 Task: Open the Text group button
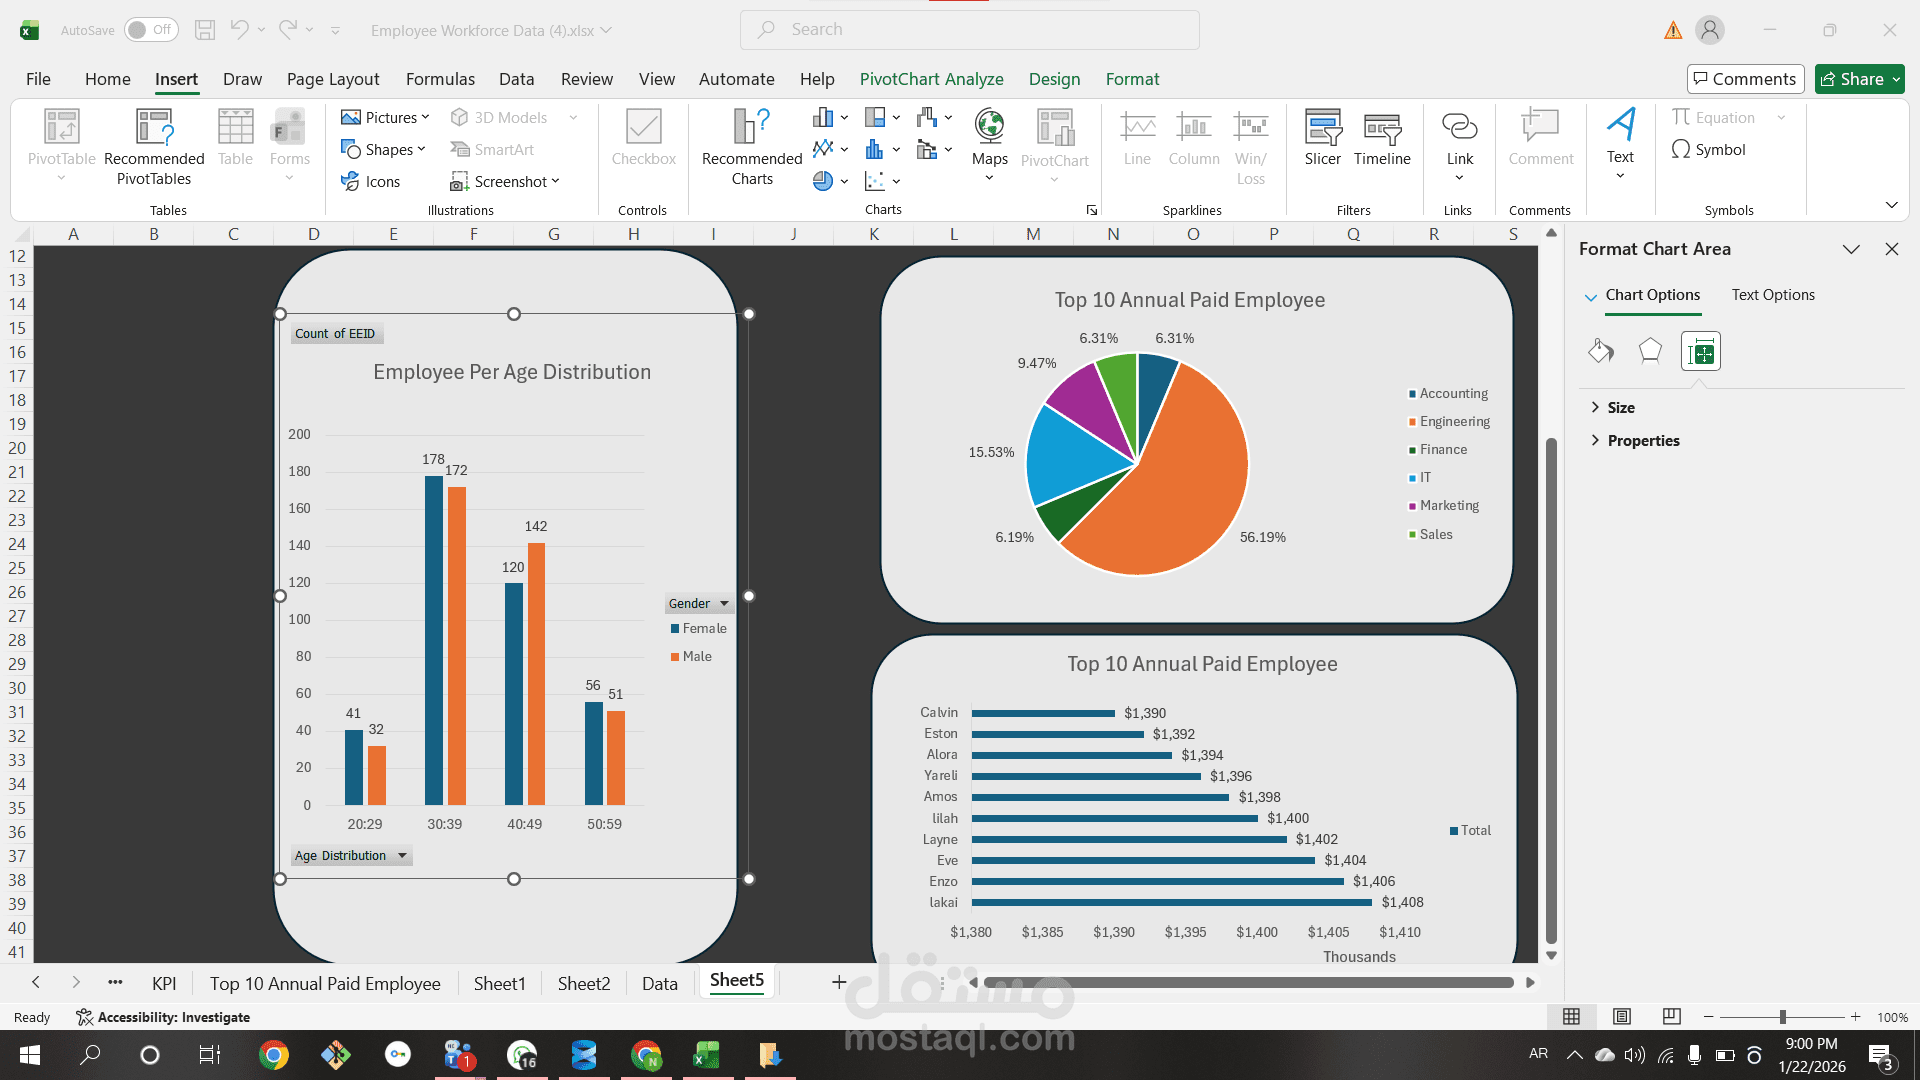click(x=1620, y=143)
